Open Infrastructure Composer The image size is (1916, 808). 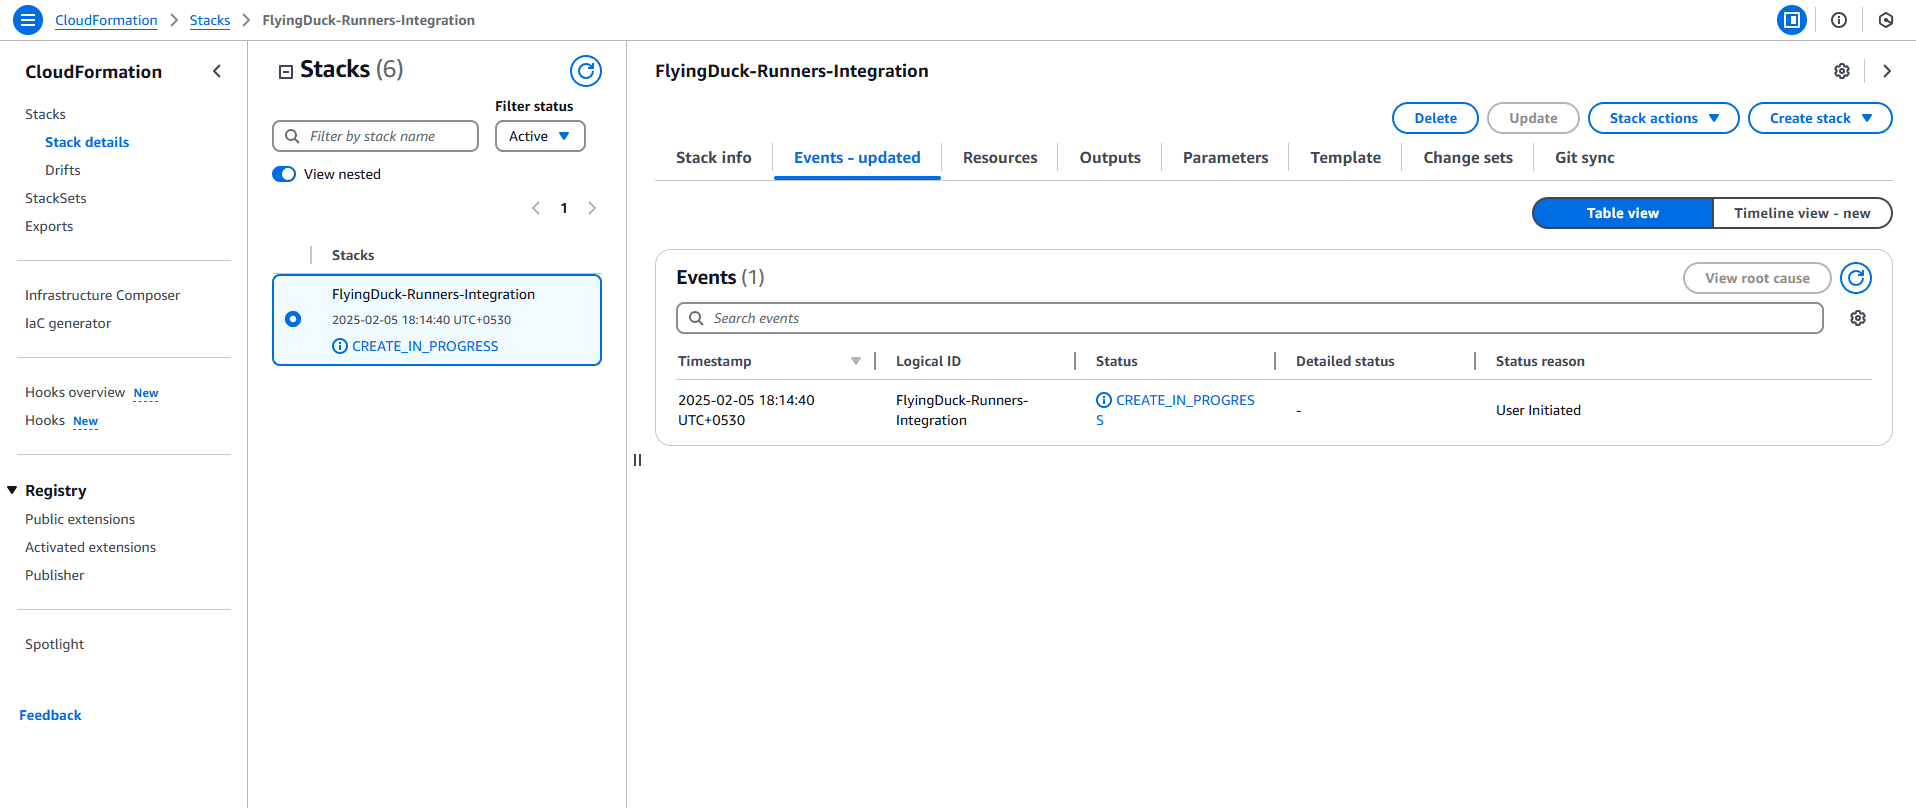(102, 295)
